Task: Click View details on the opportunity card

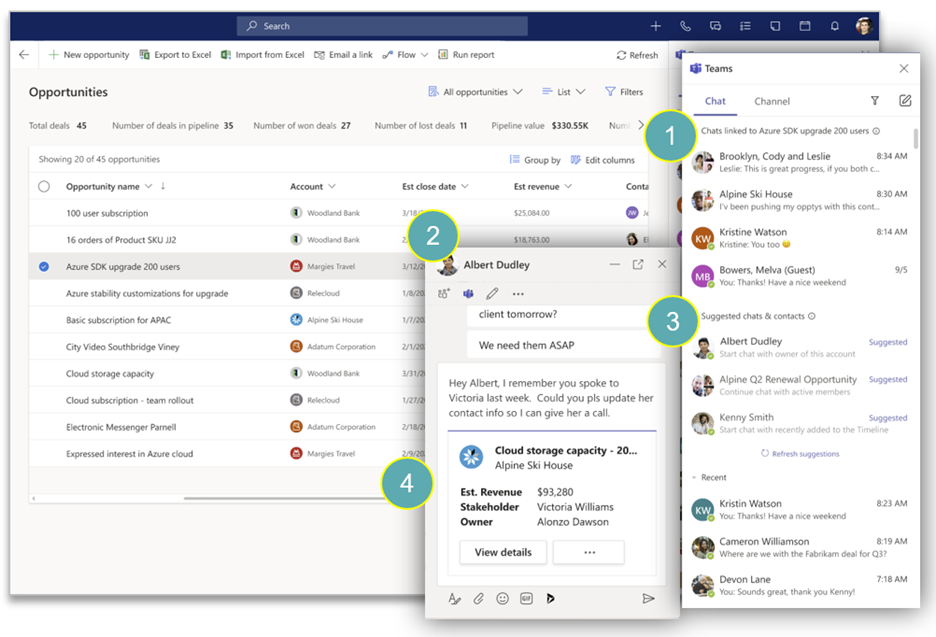Action: 503,552
